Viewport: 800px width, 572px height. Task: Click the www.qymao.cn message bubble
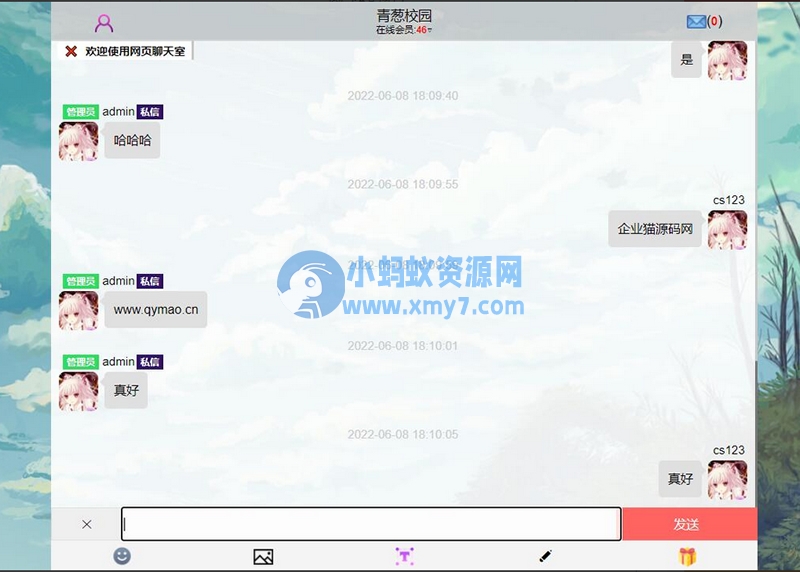[156, 309]
